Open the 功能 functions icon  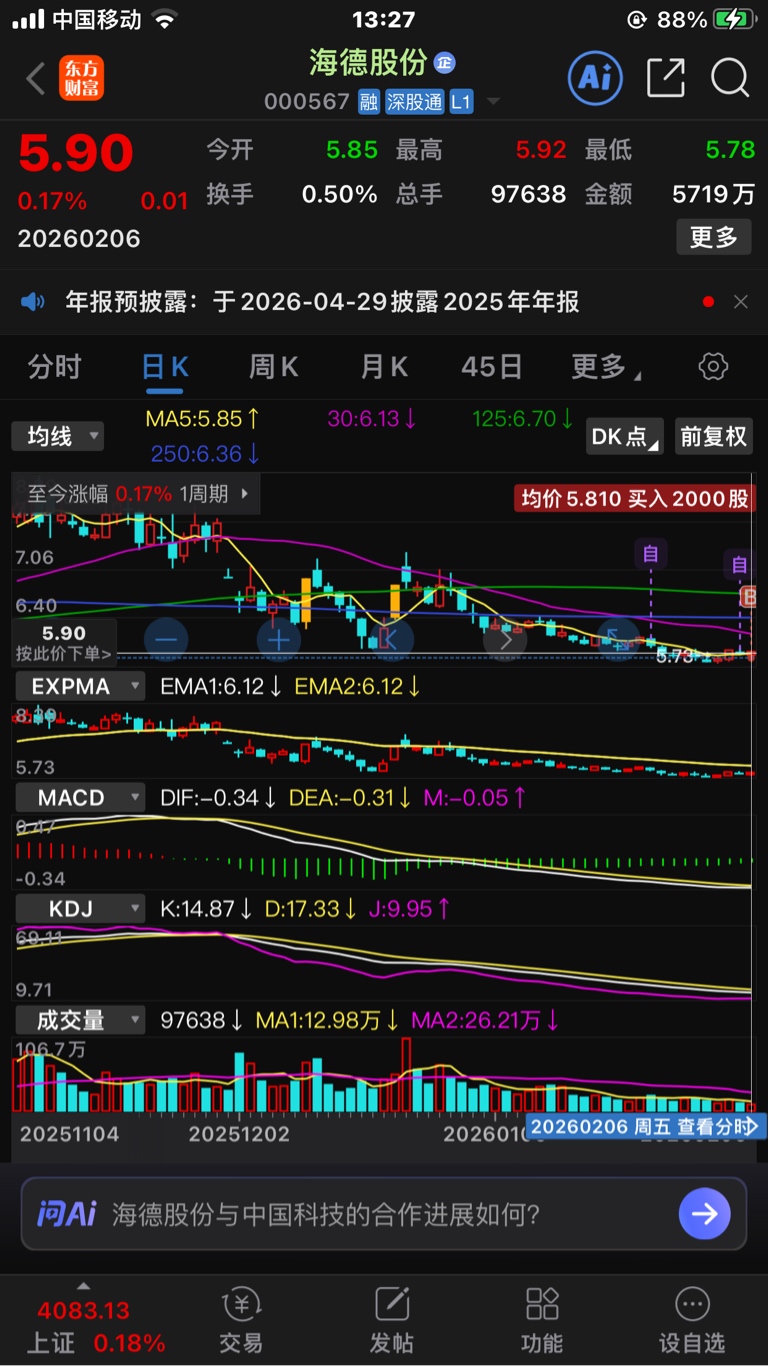coord(542,1320)
